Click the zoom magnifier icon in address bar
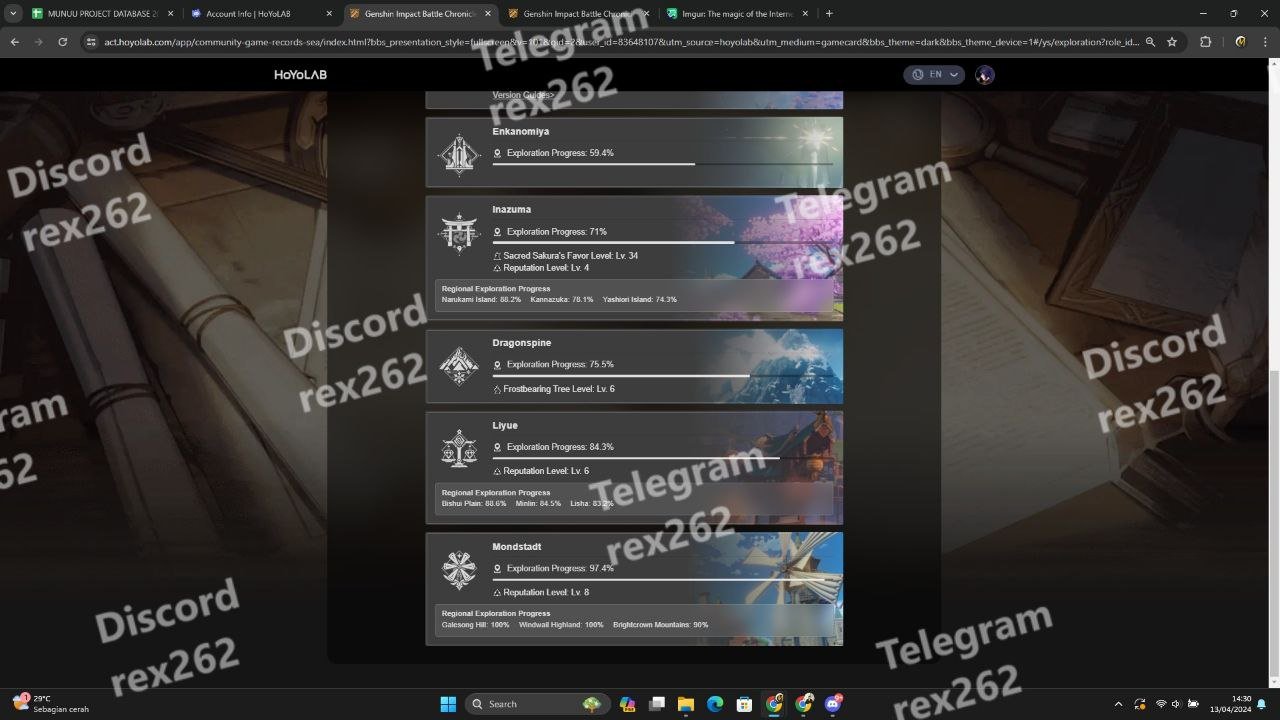Image resolution: width=1280 pixels, height=720 pixels. [1150, 42]
